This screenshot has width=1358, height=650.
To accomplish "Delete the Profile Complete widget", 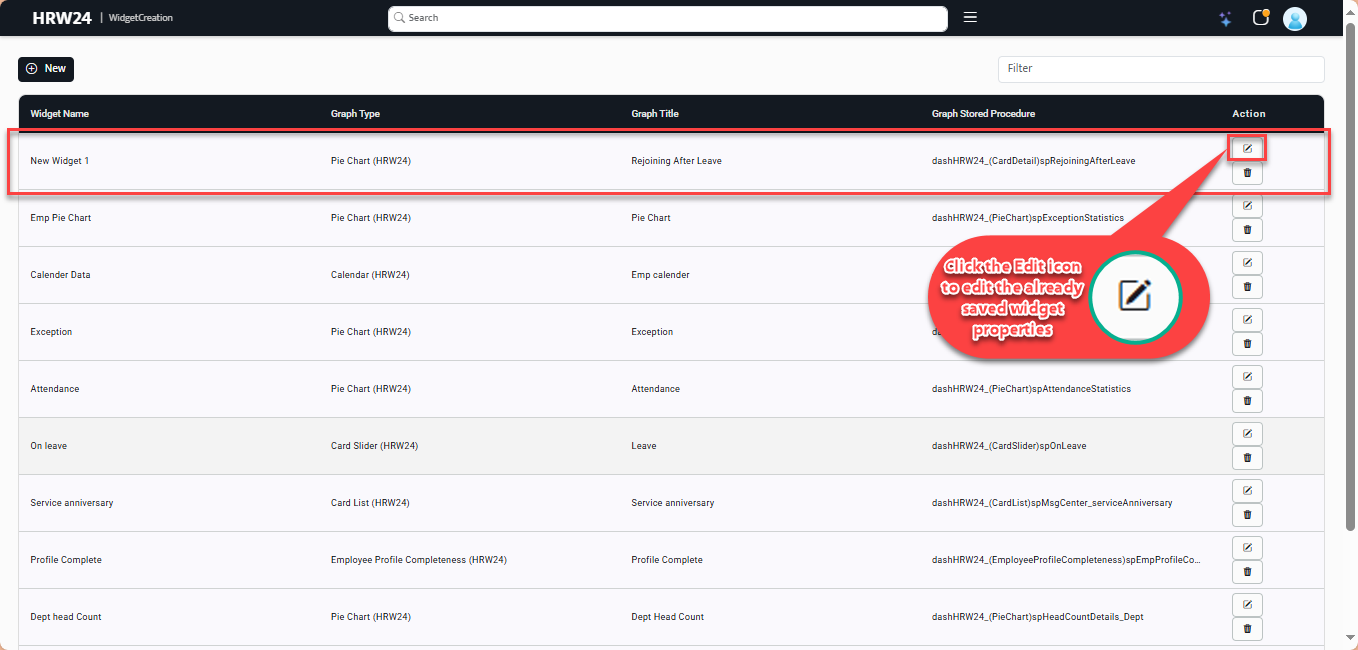I will [x=1247, y=572].
